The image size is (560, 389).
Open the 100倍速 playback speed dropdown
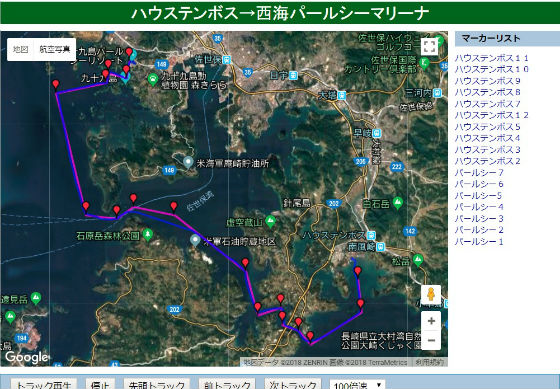[x=357, y=385]
